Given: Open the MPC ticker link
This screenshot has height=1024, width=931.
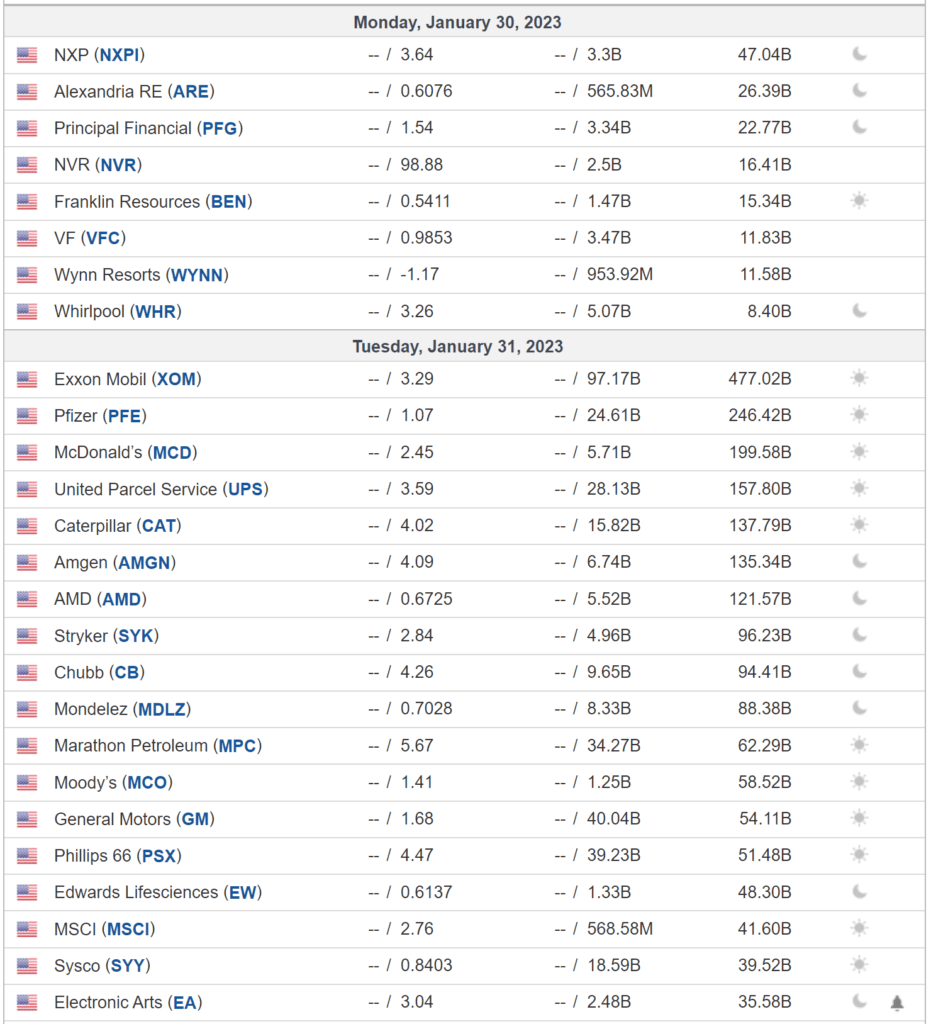Looking at the screenshot, I should tap(238, 745).
